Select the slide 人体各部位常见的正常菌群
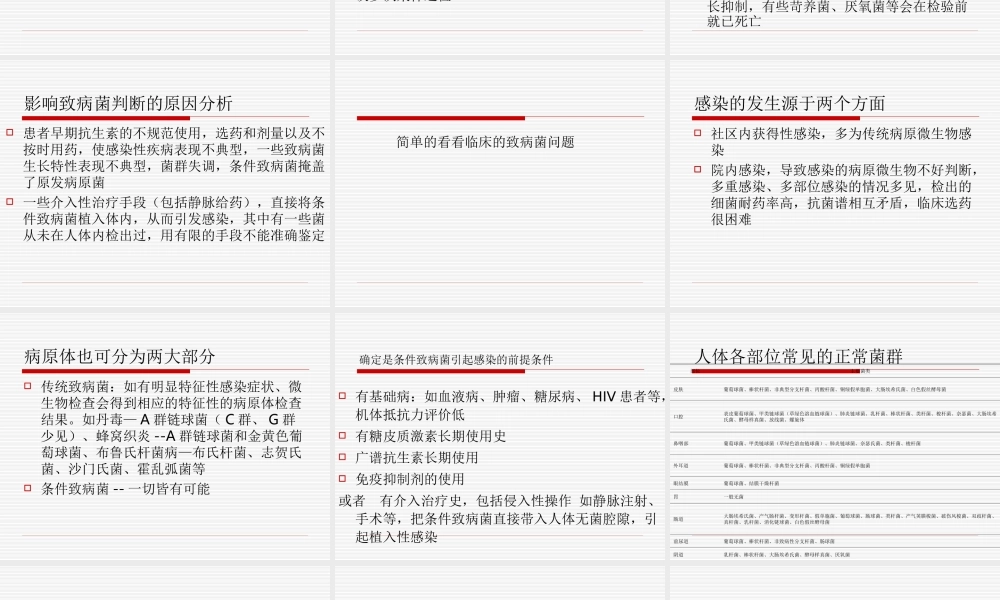Screen dimensions: 1000x600 [x=833, y=450]
